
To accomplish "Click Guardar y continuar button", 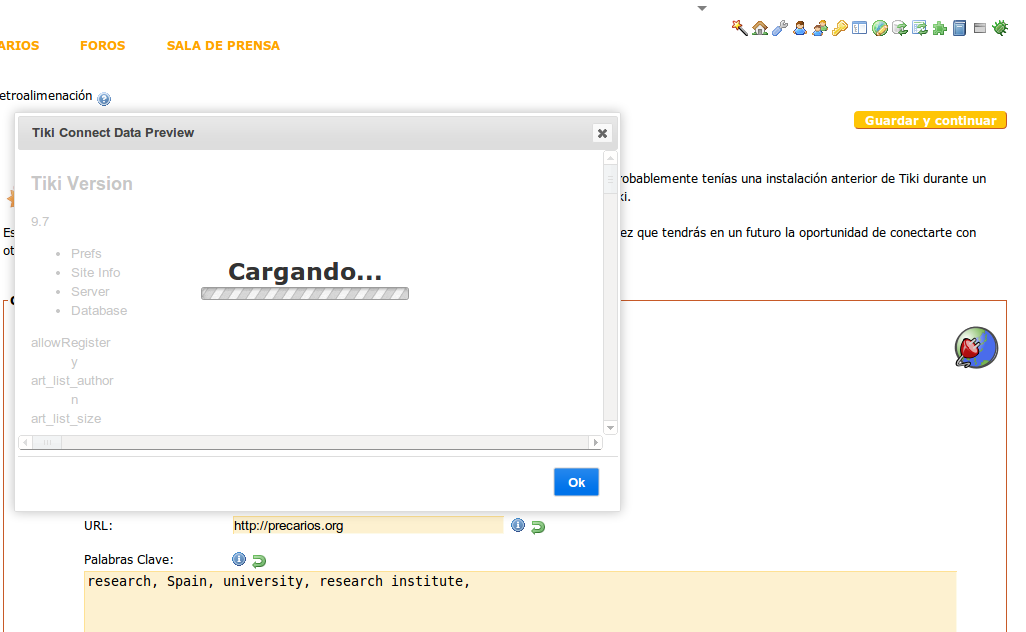I will tap(930, 120).
